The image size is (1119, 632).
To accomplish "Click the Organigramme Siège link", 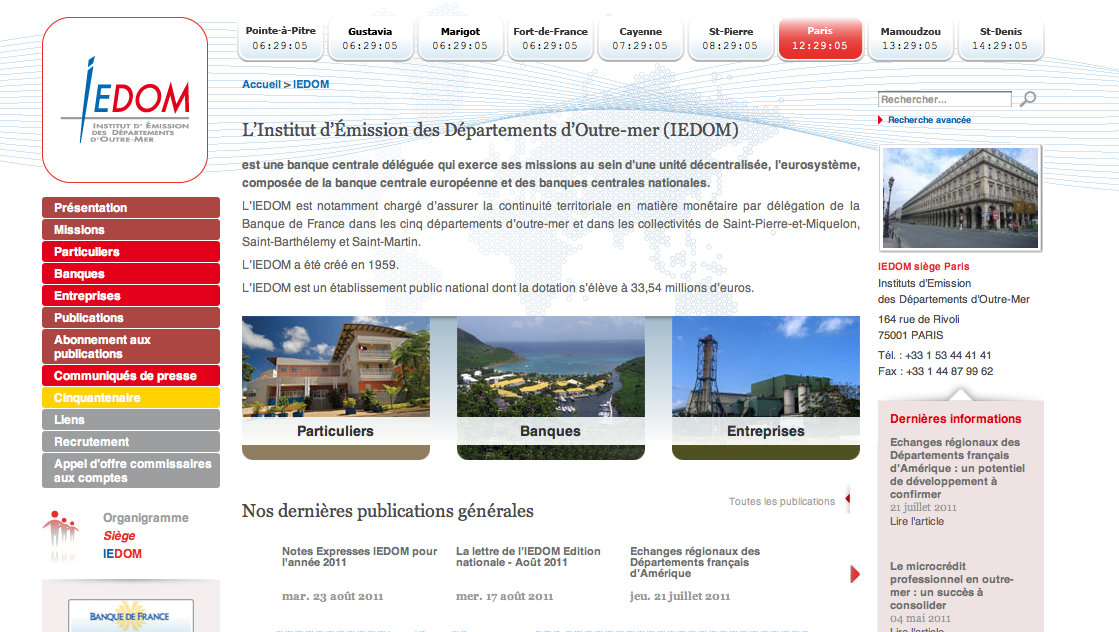I will (x=119, y=536).
